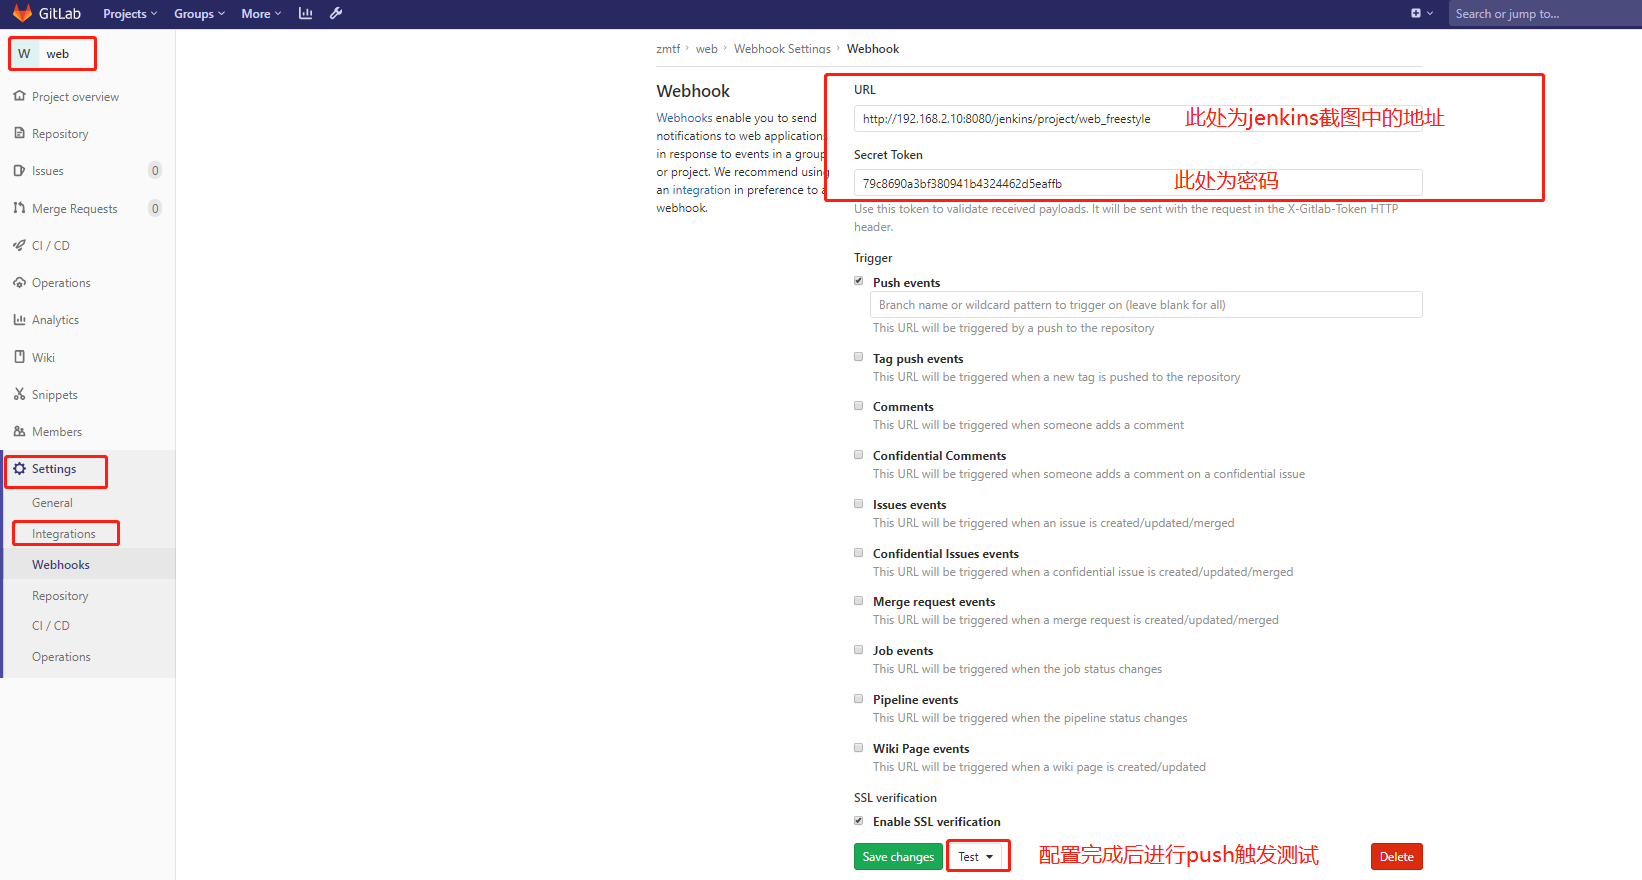Open the Groups dropdown in navbar
Image resolution: width=1642 pixels, height=880 pixels.
pos(199,14)
